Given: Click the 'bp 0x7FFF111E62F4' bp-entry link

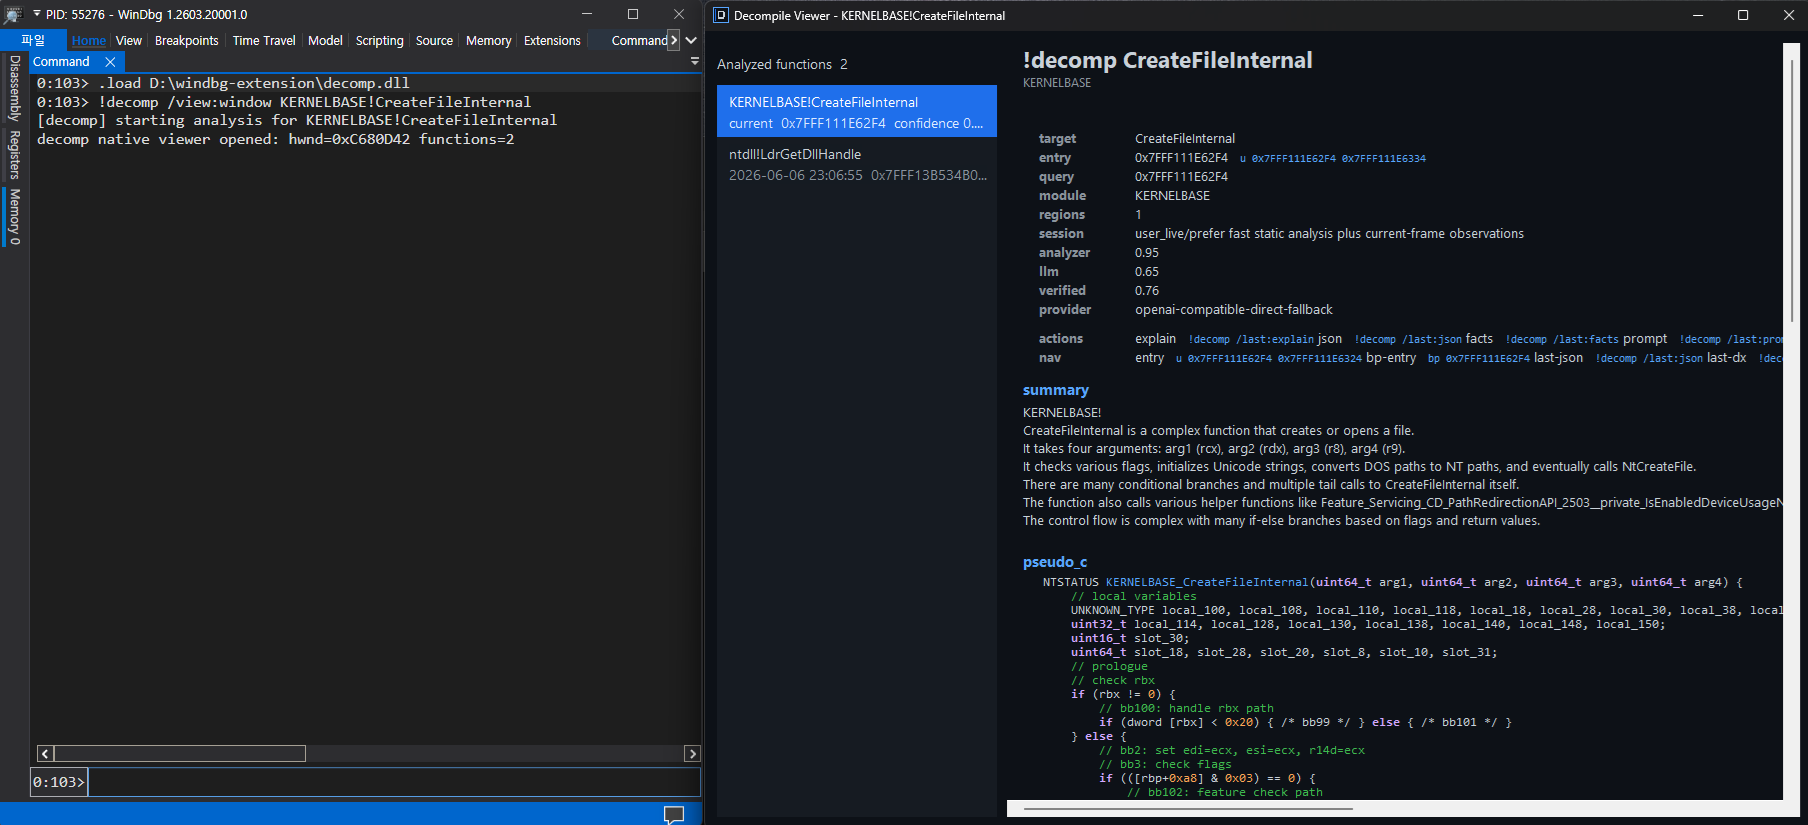Looking at the screenshot, I should tap(1479, 358).
